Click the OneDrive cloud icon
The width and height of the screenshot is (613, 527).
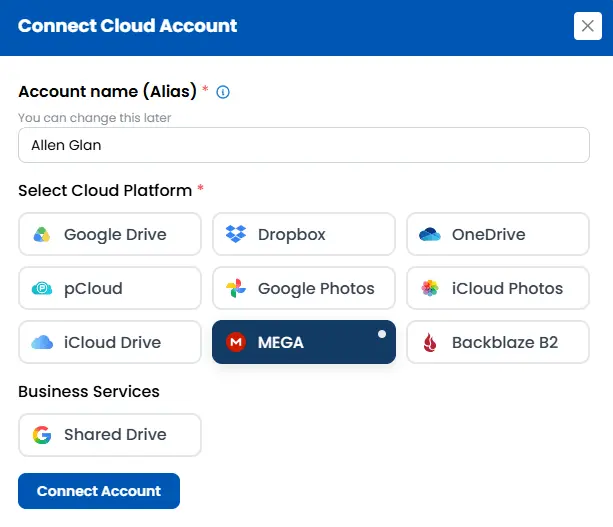(430, 234)
